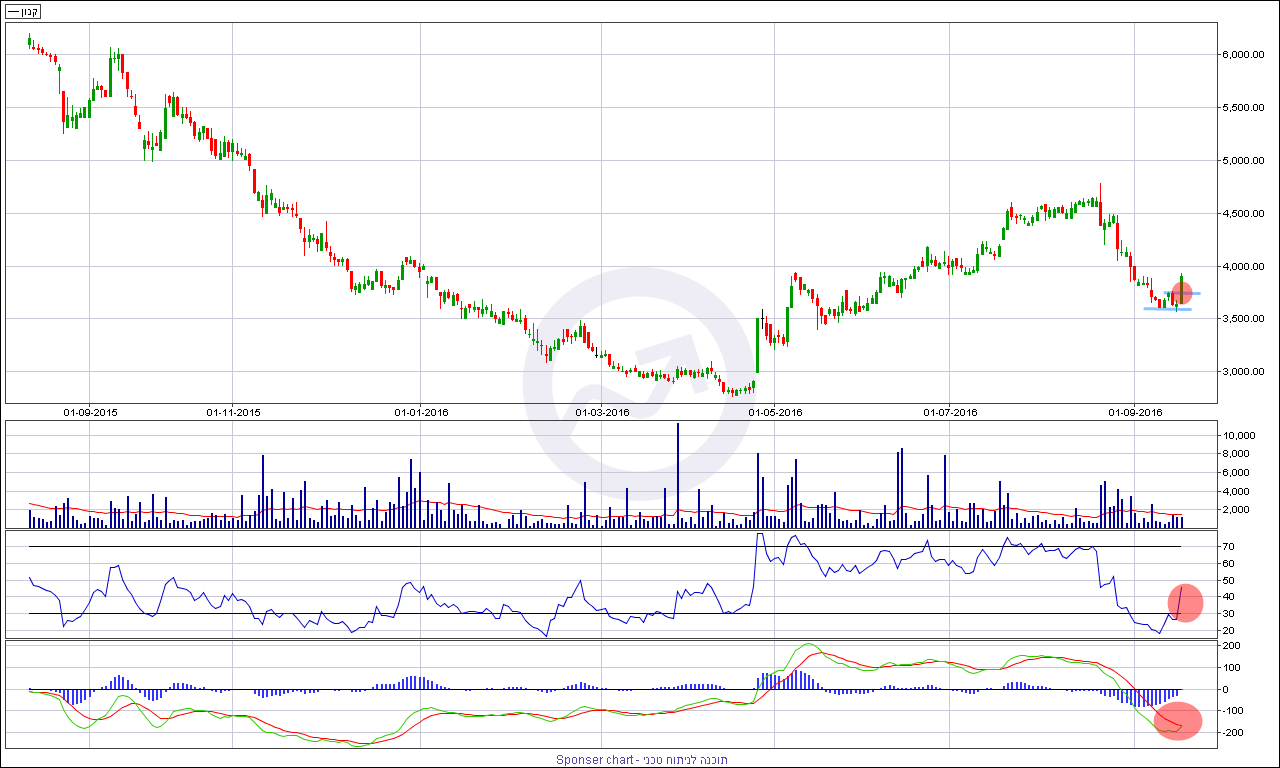Image resolution: width=1280 pixels, height=768 pixels.
Task: Click the circular arrow watermark logo
Action: (x=640, y=383)
